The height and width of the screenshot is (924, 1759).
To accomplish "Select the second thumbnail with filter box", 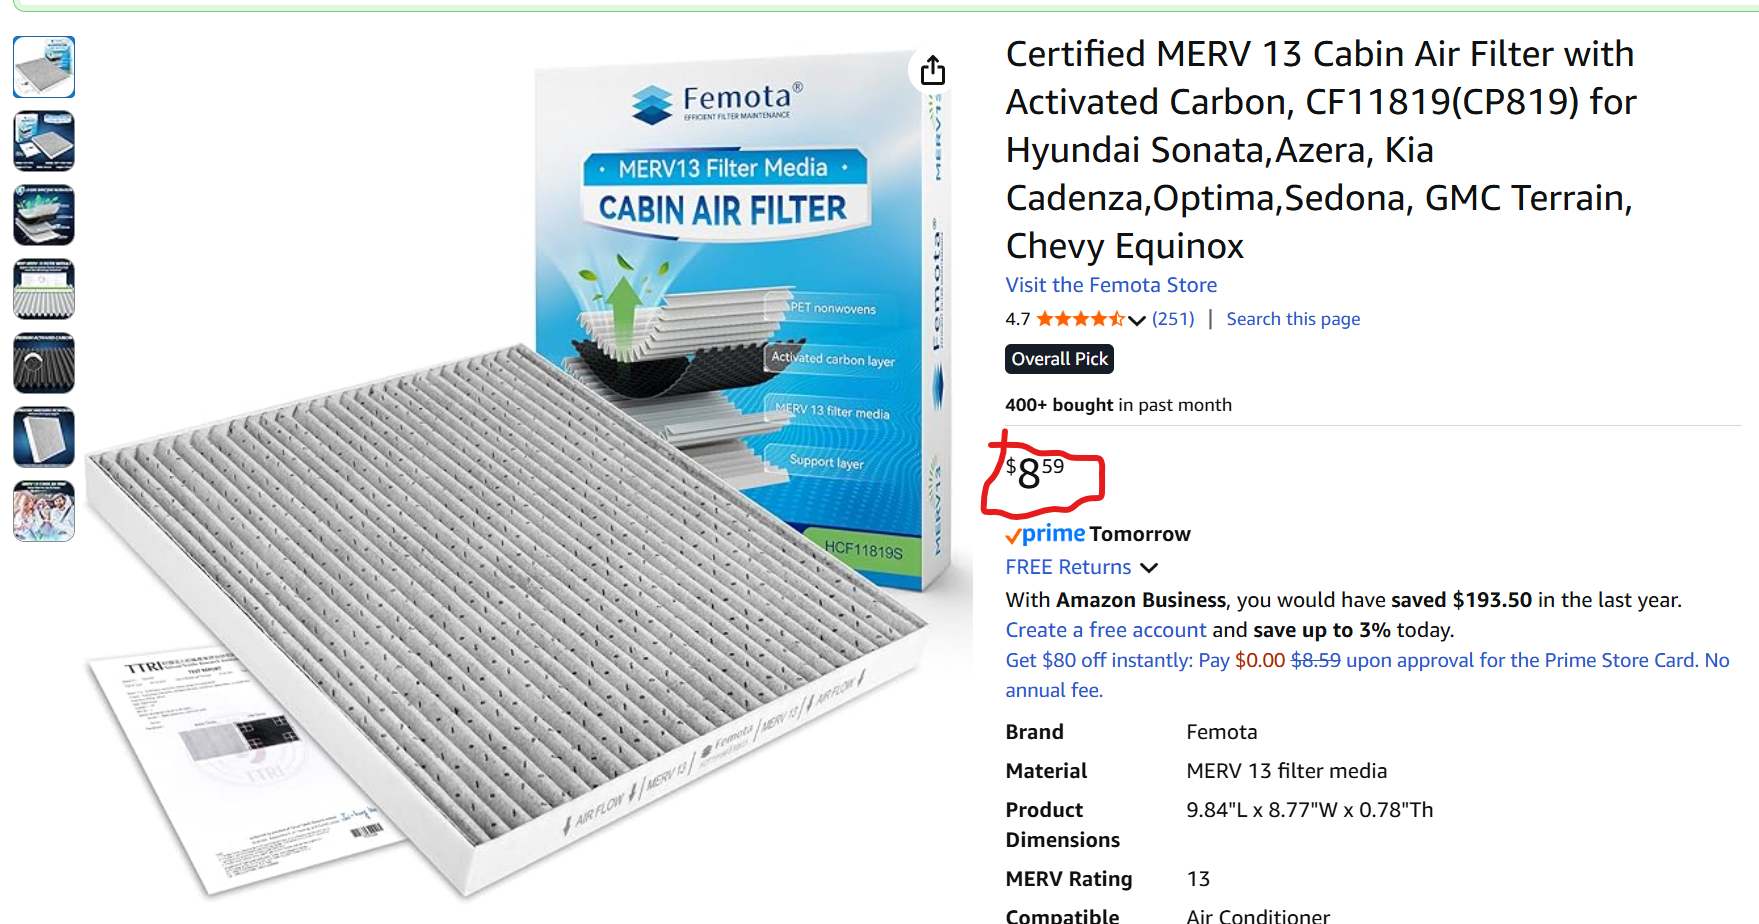I will tap(44, 141).
